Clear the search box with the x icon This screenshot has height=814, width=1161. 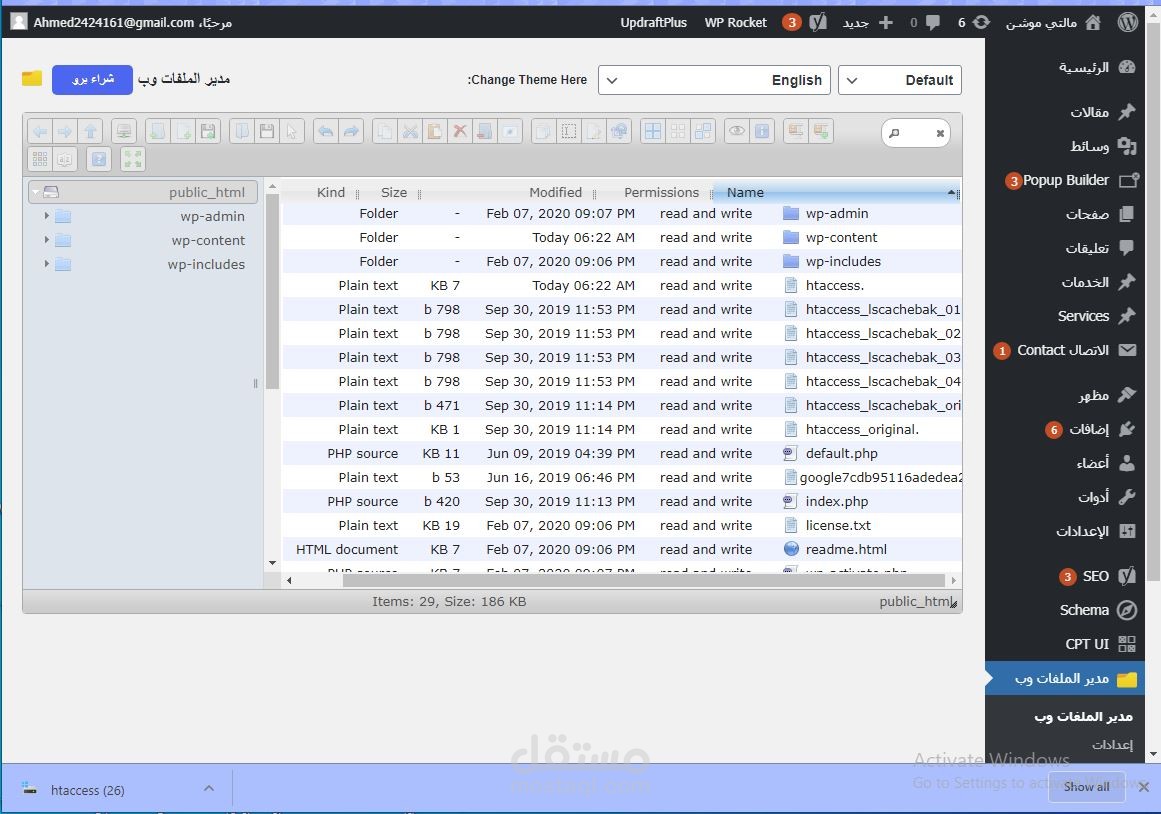tap(940, 133)
